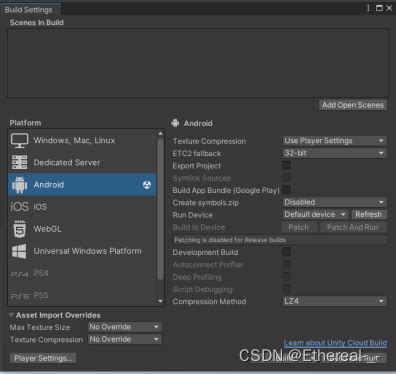The image size is (396, 374).
Task: Select Dedicated Server platform
Action: pyautogui.click(x=82, y=162)
